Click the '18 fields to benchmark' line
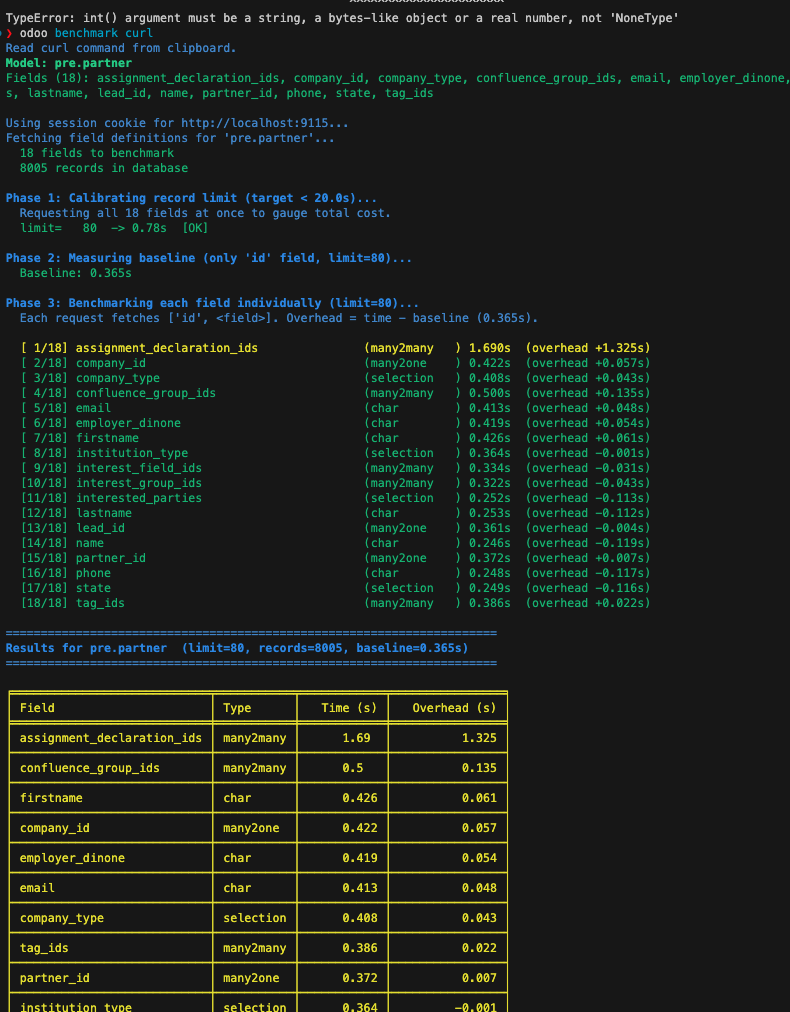This screenshot has width=790, height=1012. point(97,153)
